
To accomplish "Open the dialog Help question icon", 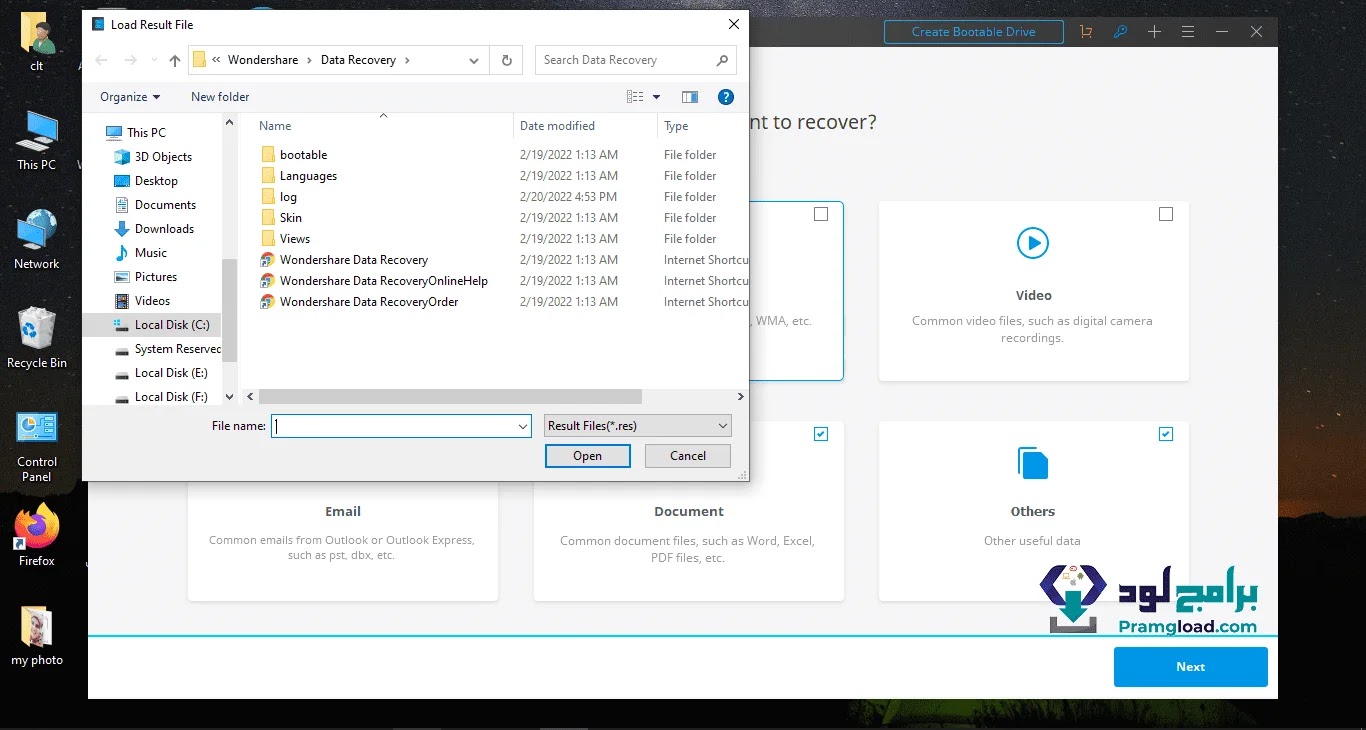I will 726,97.
